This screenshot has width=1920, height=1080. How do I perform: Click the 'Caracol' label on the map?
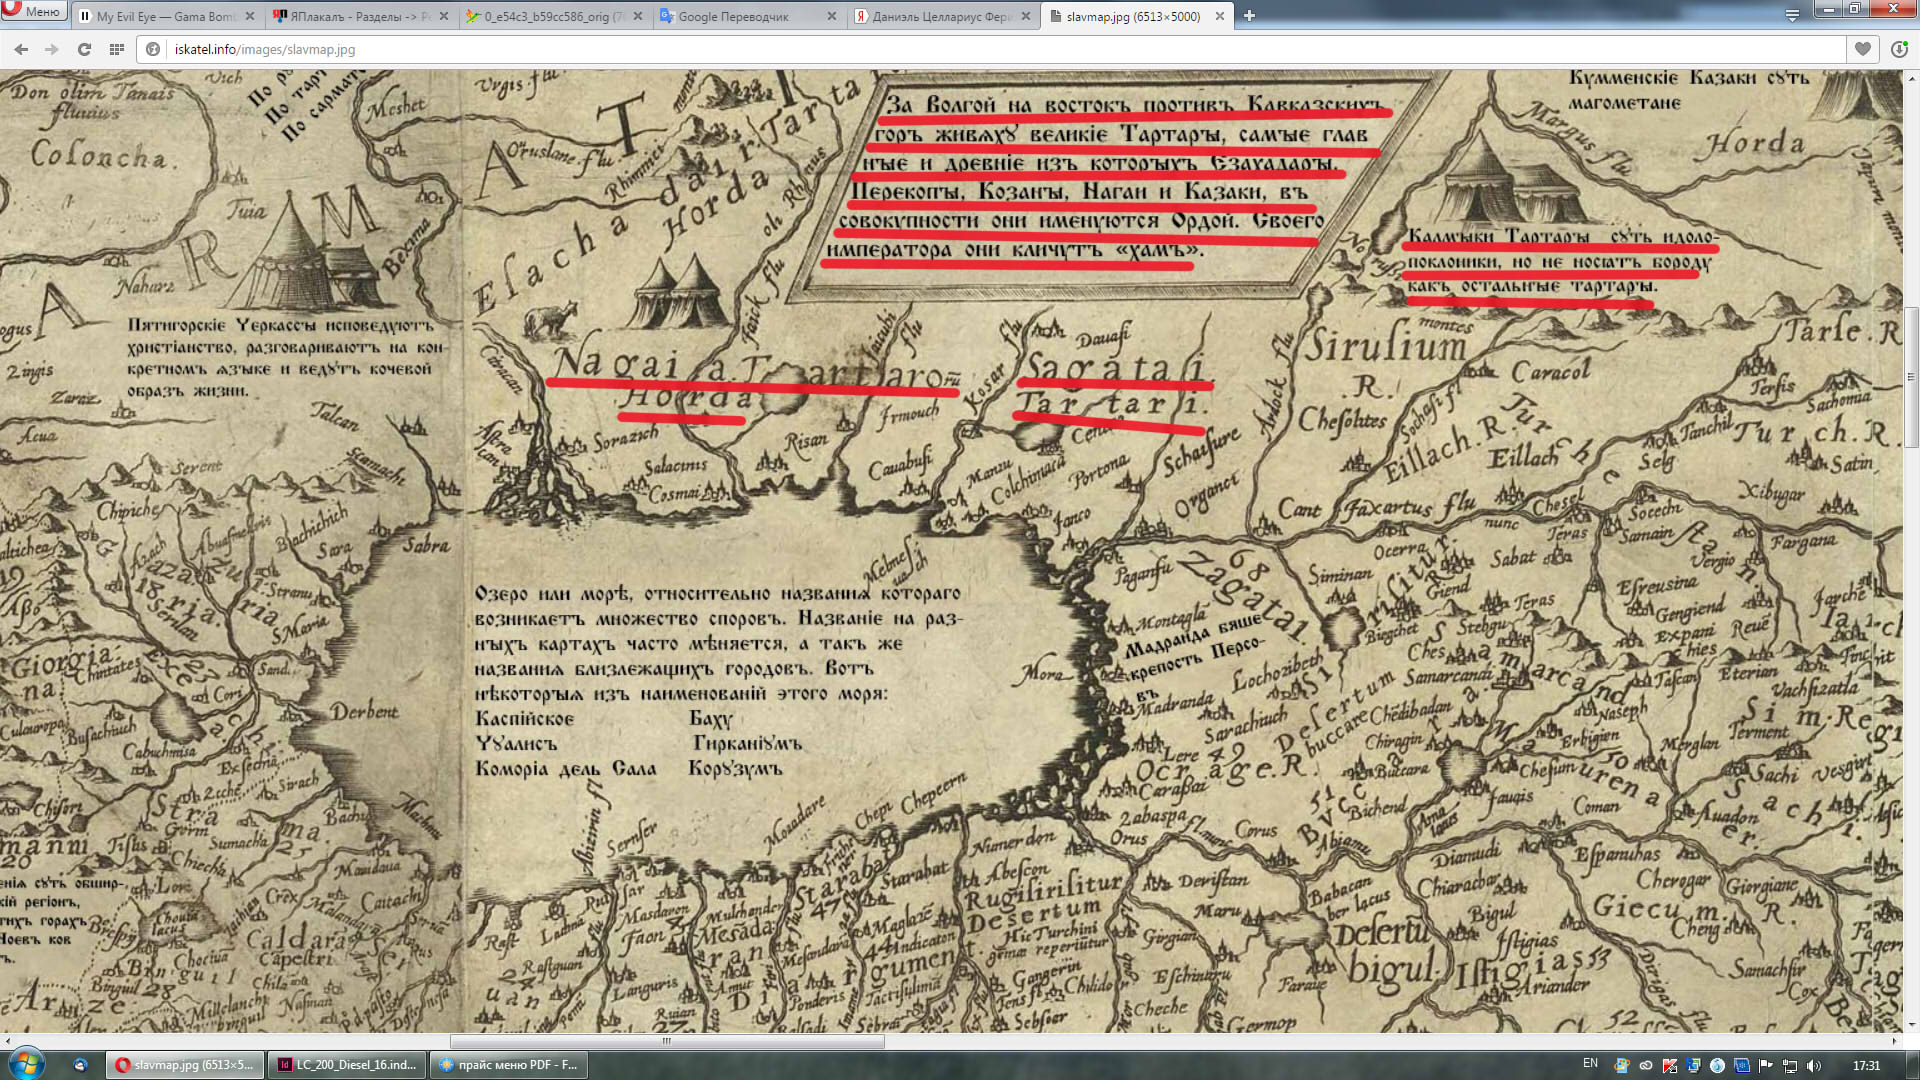point(1550,371)
